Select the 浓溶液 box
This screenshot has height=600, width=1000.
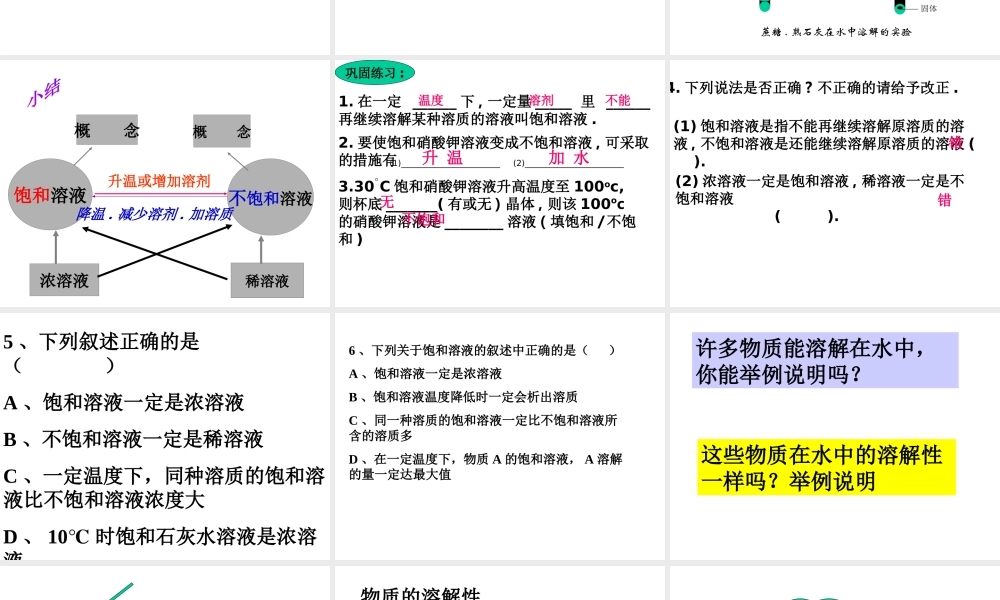pyautogui.click(x=64, y=280)
